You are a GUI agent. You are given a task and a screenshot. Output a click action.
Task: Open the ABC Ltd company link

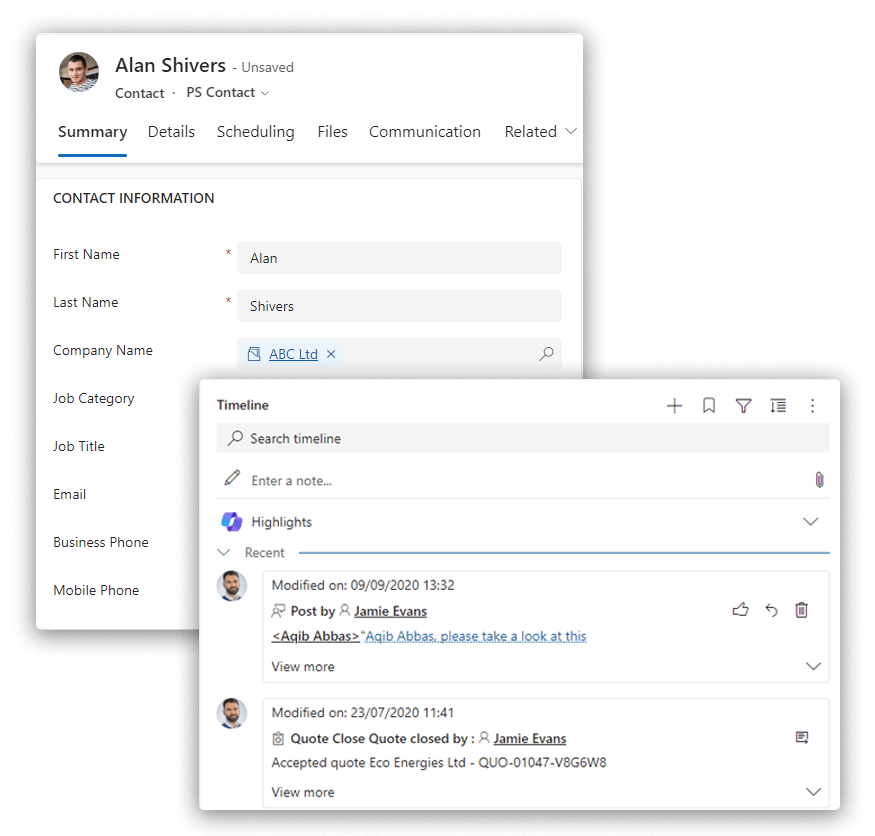tap(293, 354)
